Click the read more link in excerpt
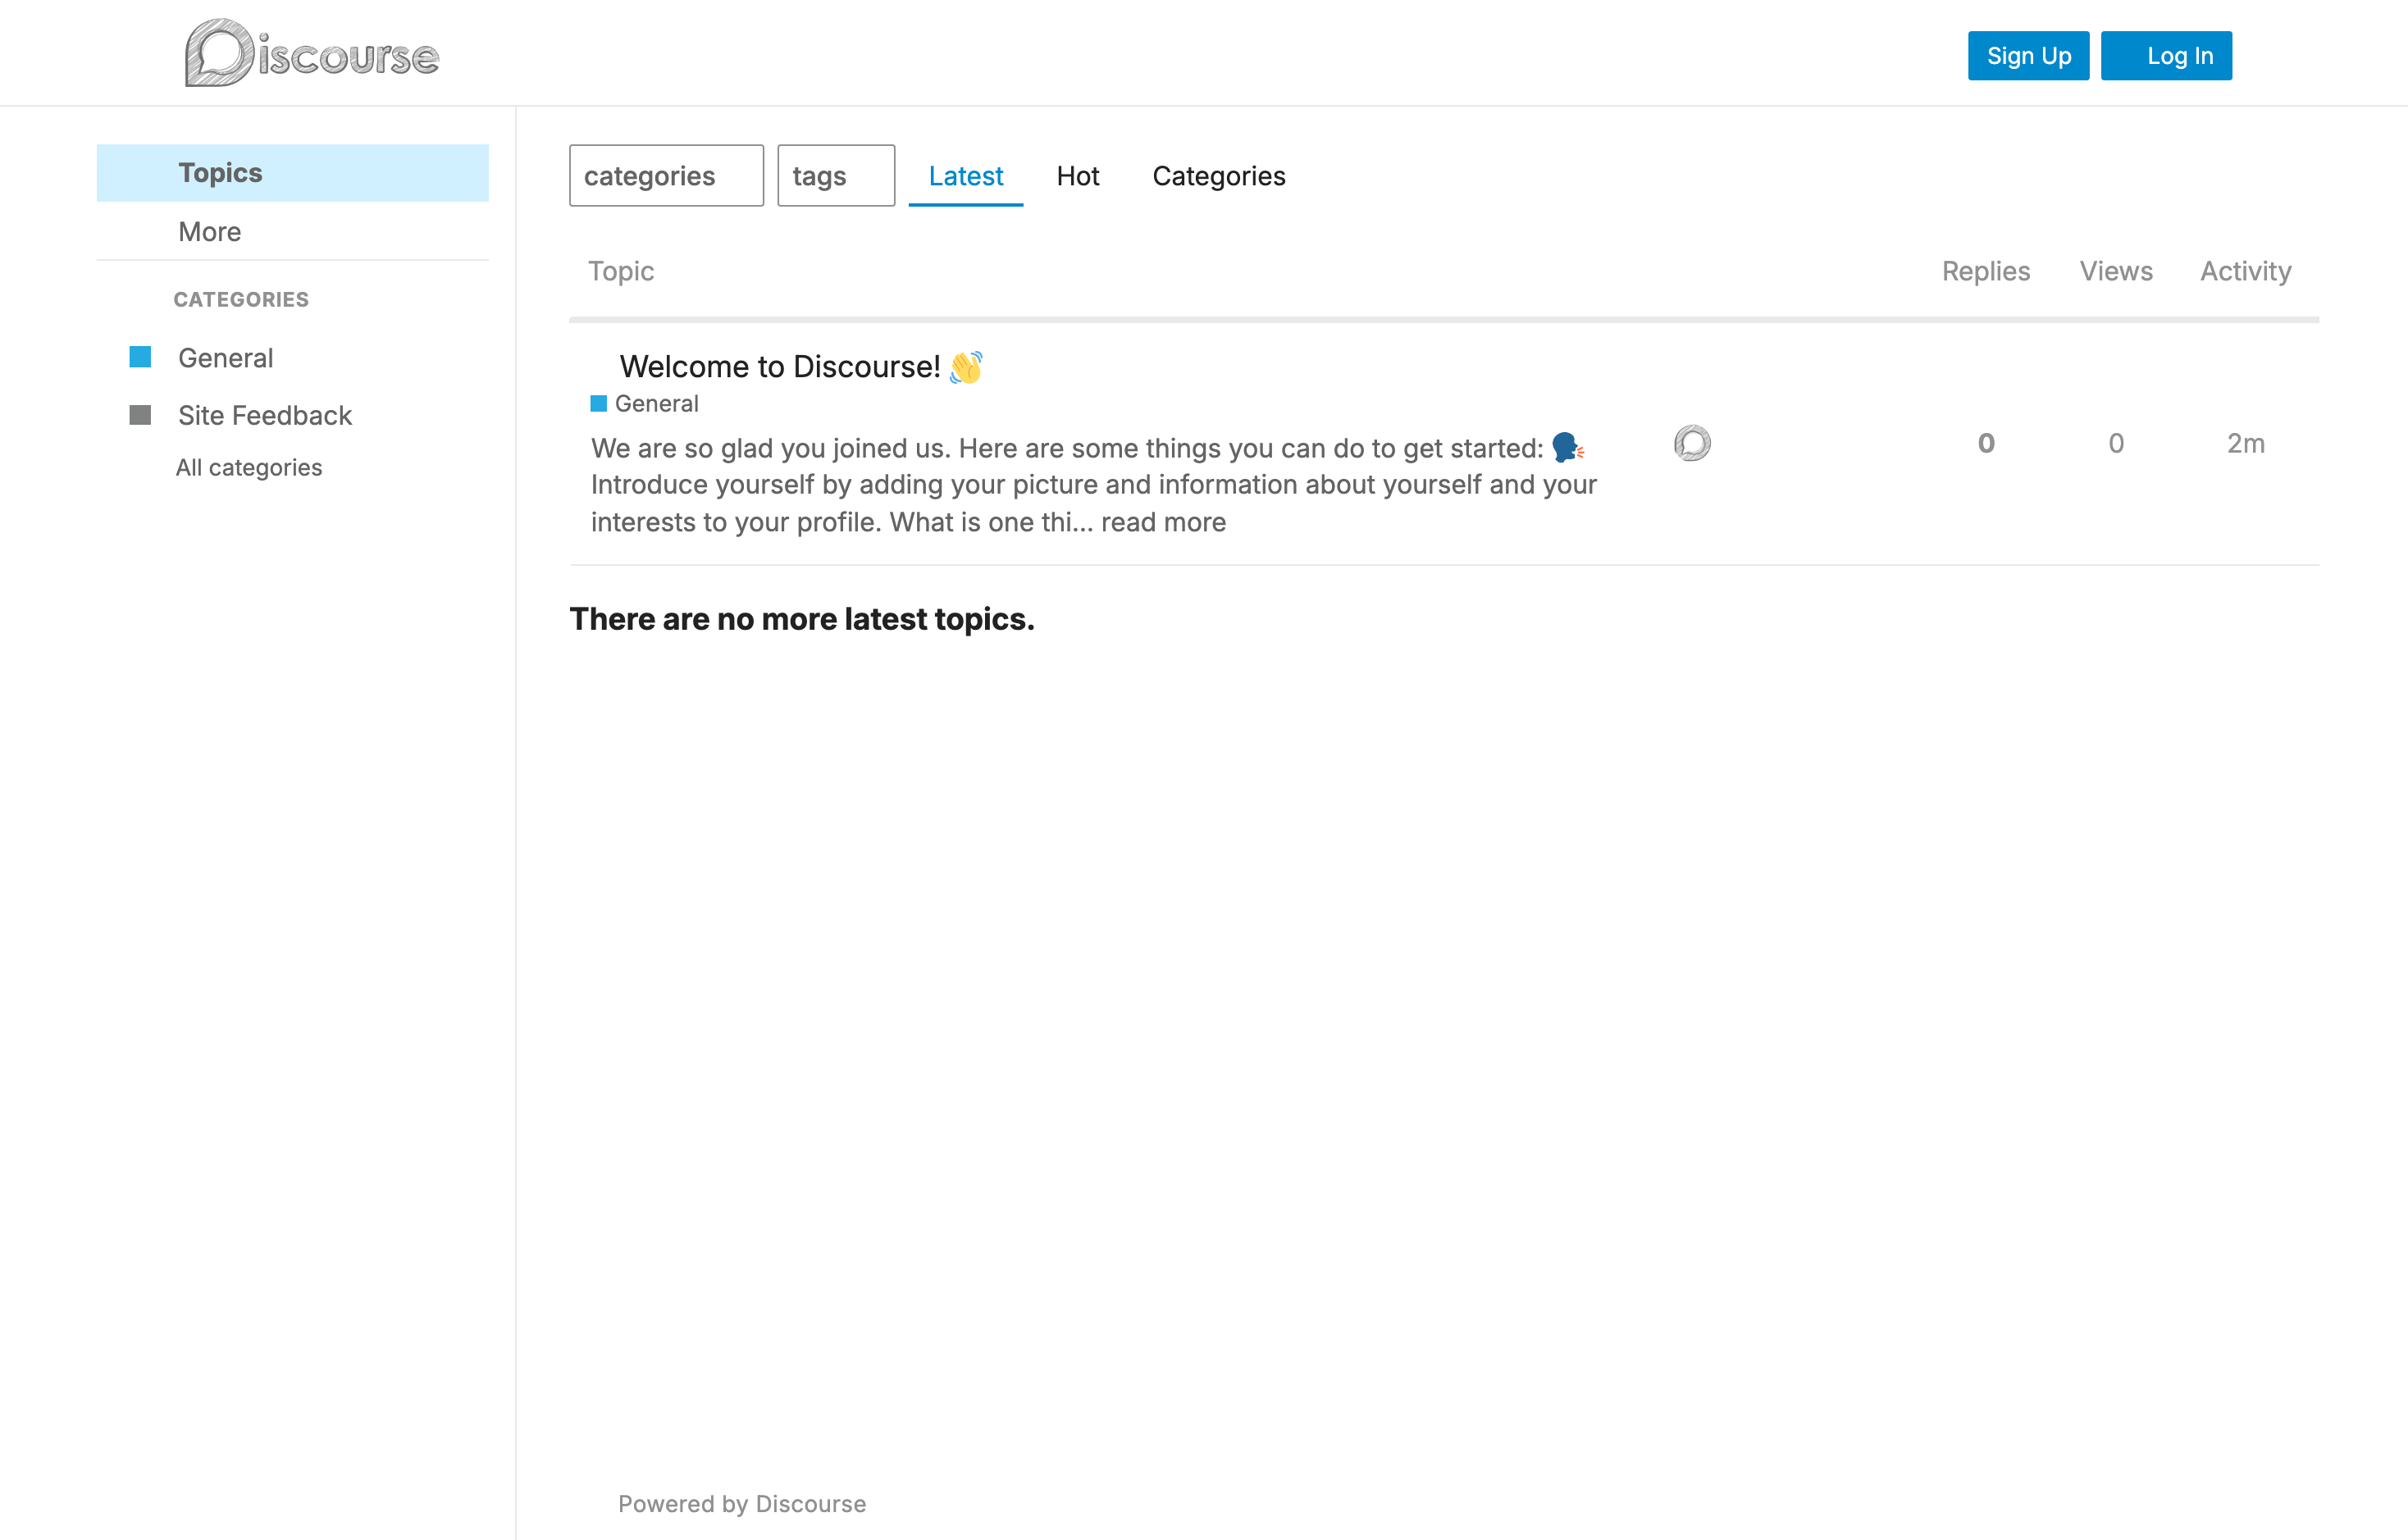The height and width of the screenshot is (1540, 2408). (x=1163, y=522)
